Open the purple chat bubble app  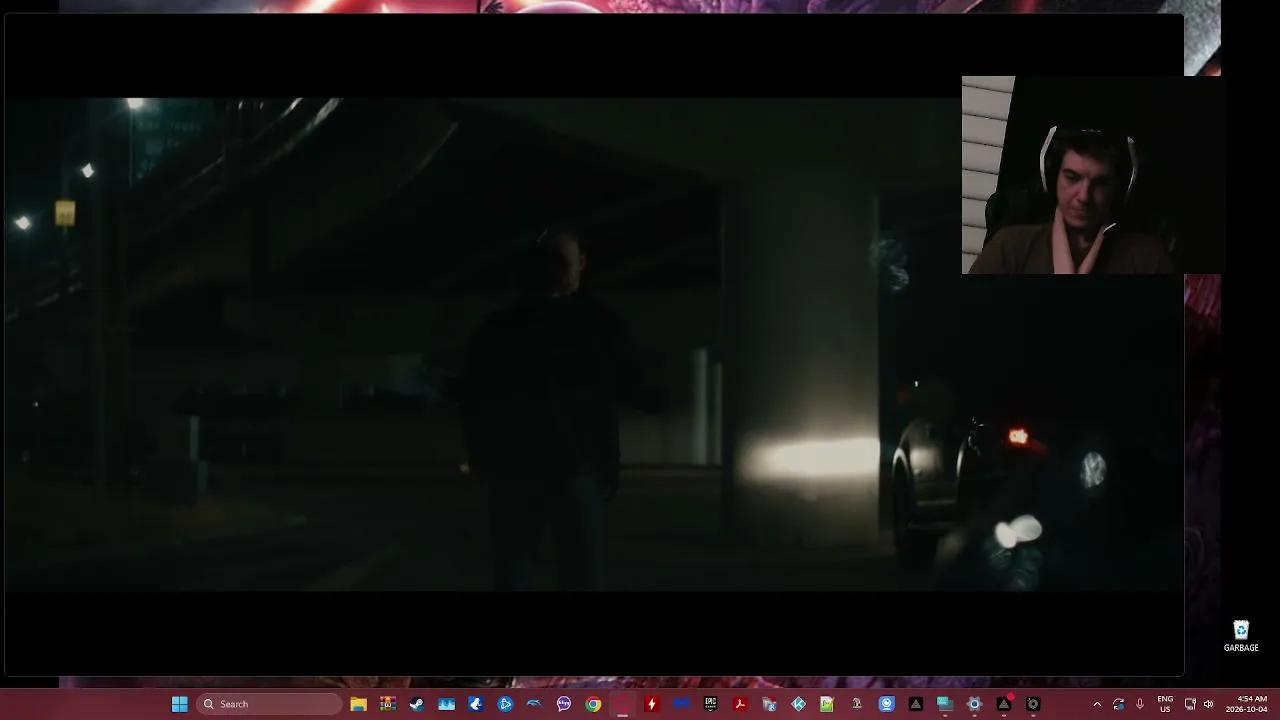(564, 704)
